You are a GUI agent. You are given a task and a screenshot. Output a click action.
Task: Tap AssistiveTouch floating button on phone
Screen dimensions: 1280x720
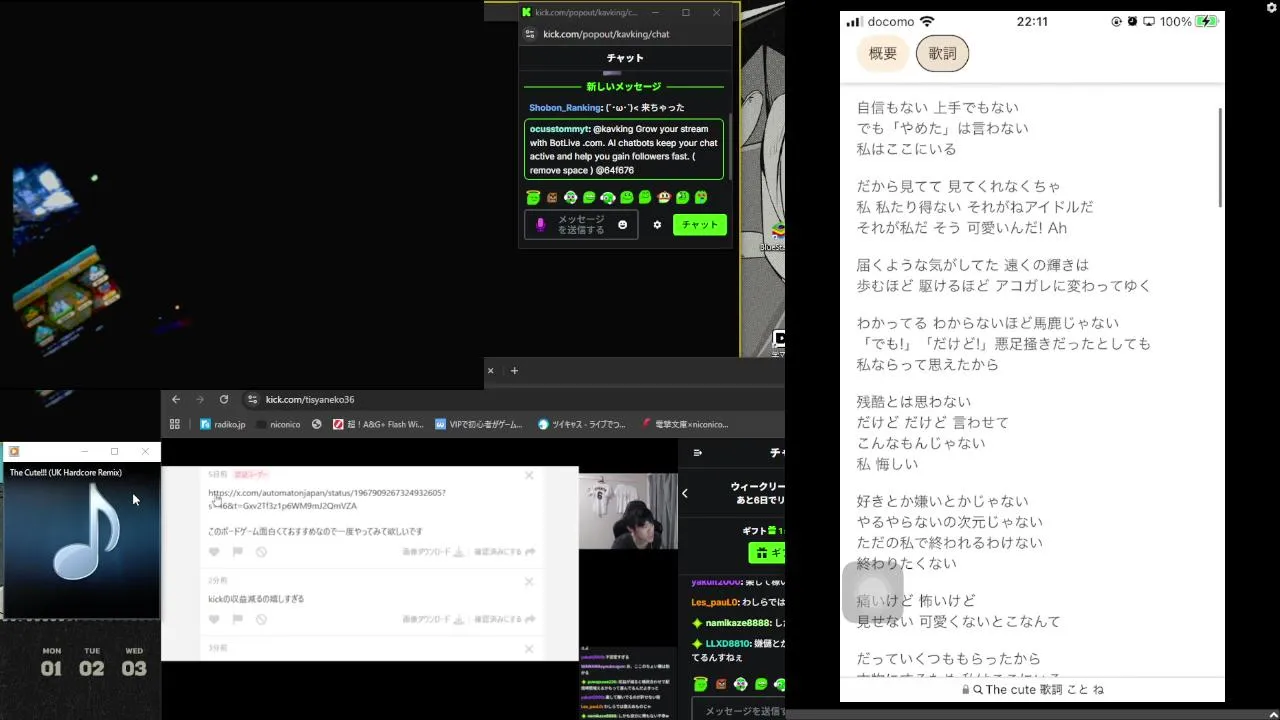[x=873, y=592]
